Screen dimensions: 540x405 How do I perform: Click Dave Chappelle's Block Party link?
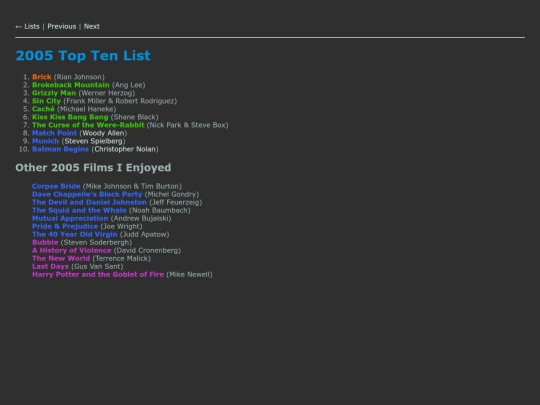point(87,194)
